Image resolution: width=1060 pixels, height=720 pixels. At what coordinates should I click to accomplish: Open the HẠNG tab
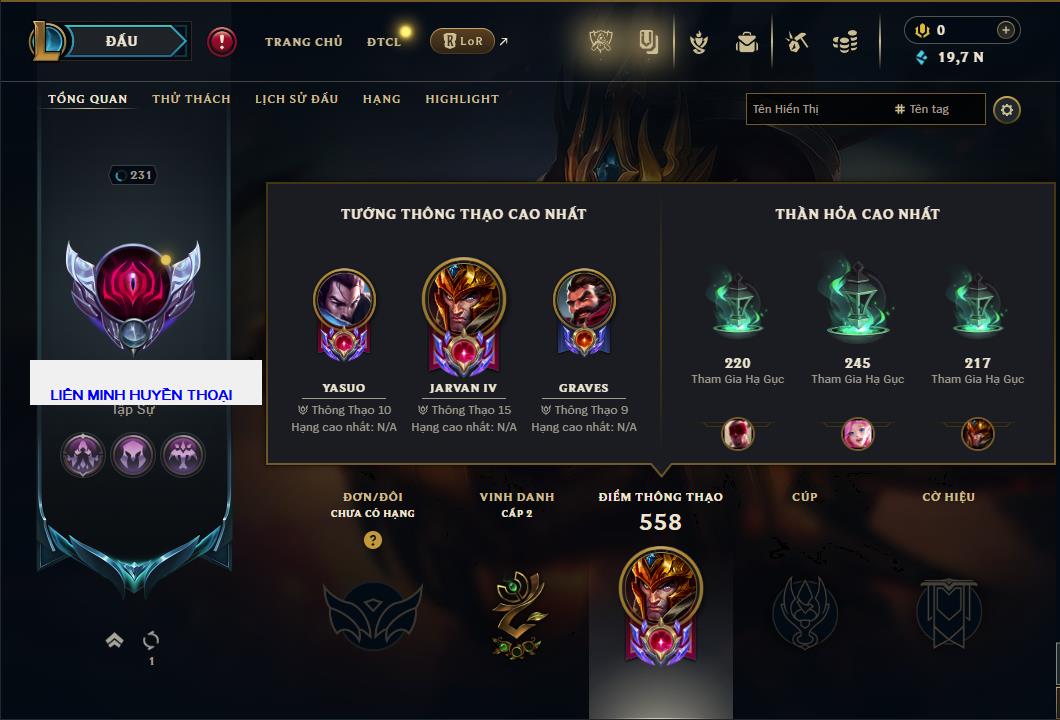coord(381,99)
